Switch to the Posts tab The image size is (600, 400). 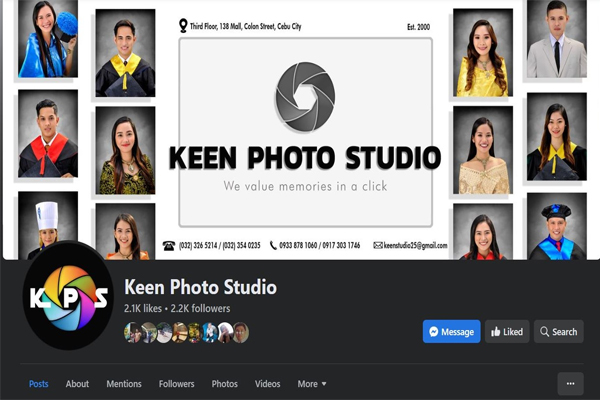(x=39, y=384)
